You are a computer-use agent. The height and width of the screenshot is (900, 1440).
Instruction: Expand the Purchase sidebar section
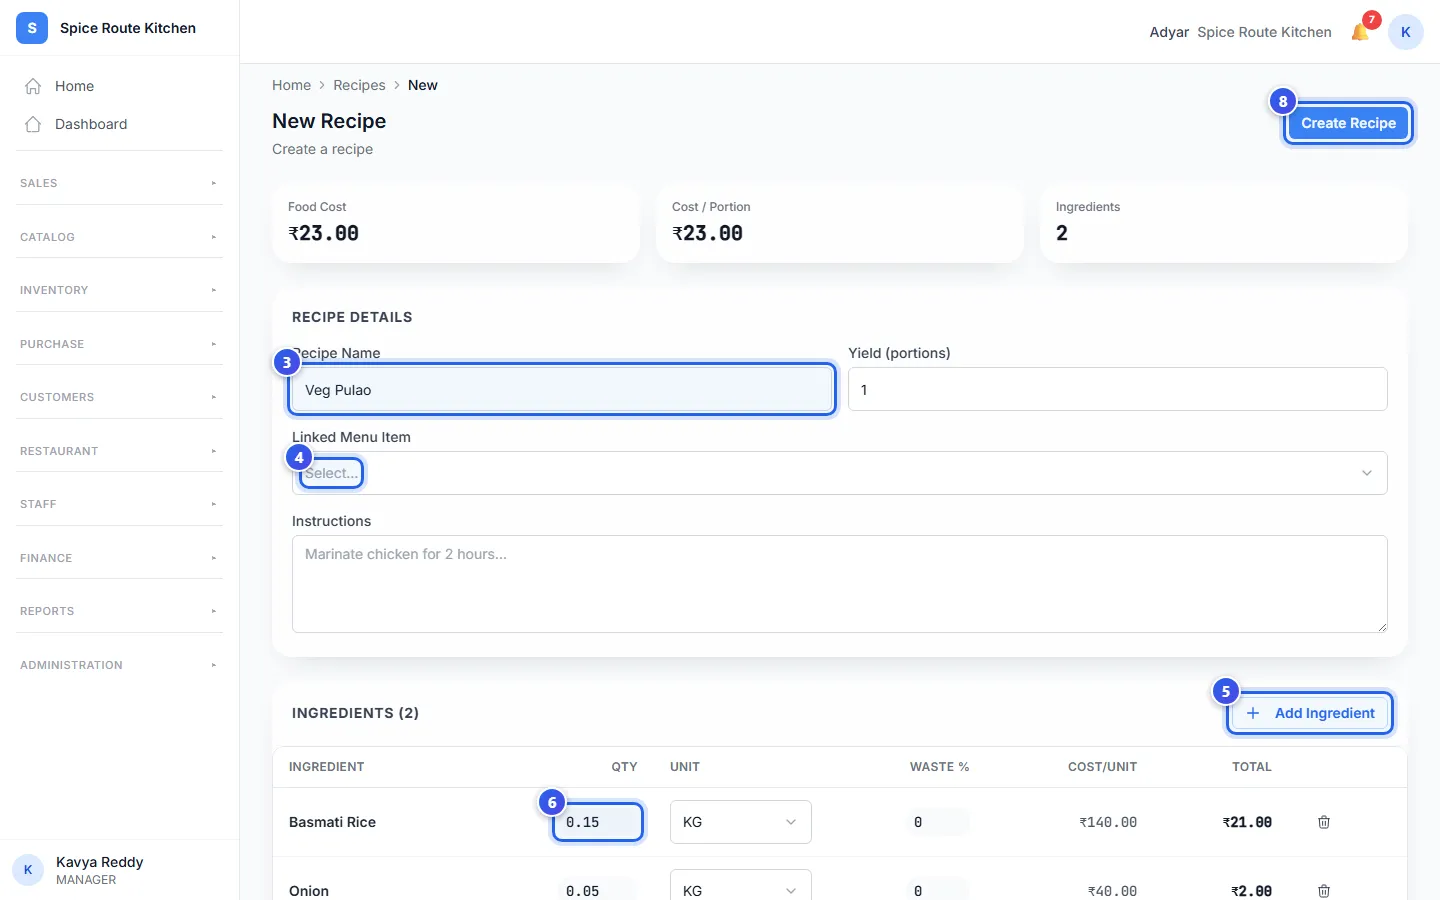click(119, 344)
